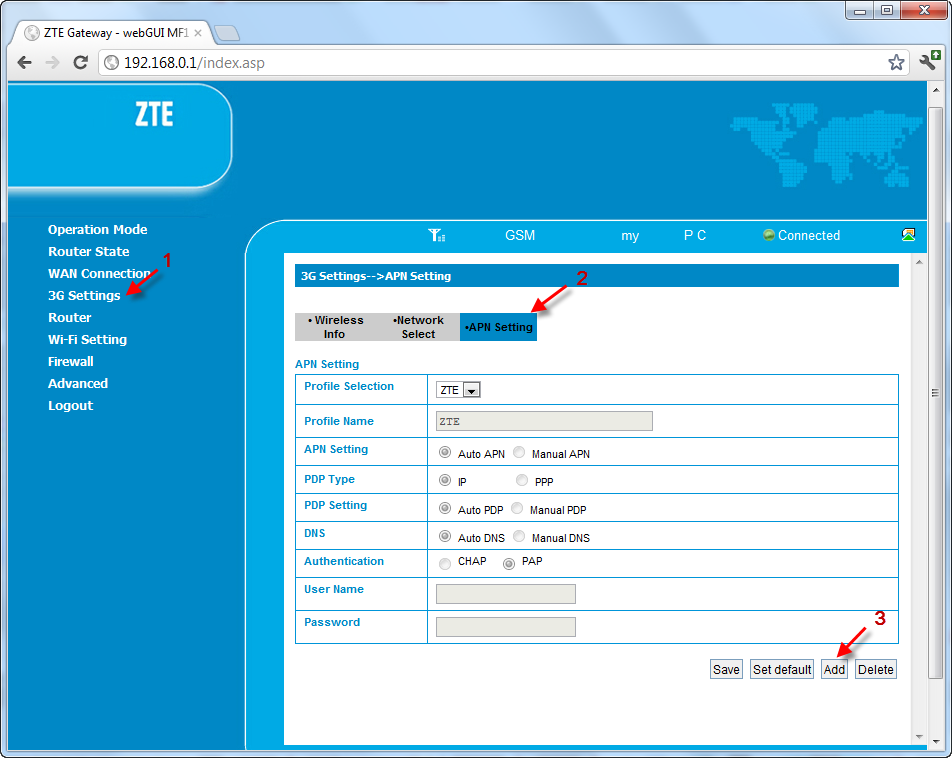Choose IP as PDP Type
Image resolution: width=952 pixels, height=758 pixels.
pos(445,480)
